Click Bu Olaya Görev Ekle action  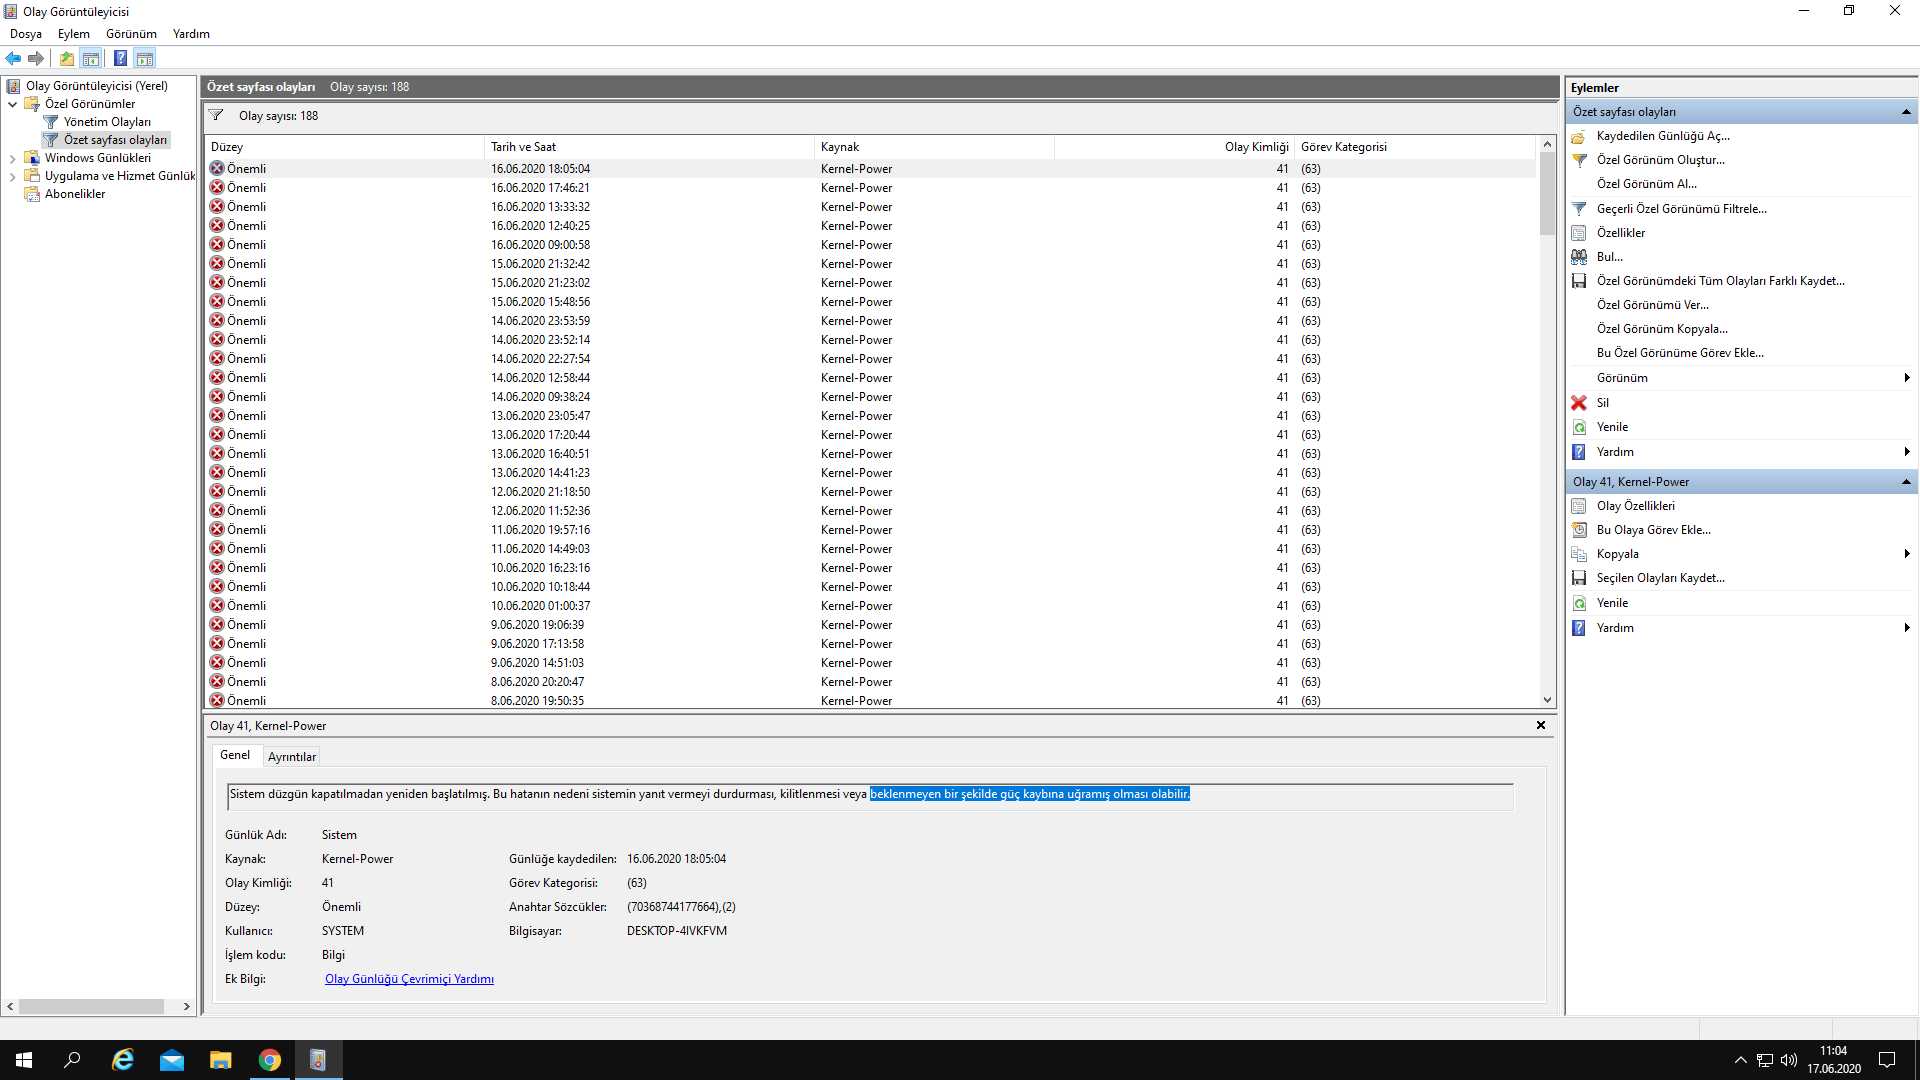pyautogui.click(x=1653, y=530)
